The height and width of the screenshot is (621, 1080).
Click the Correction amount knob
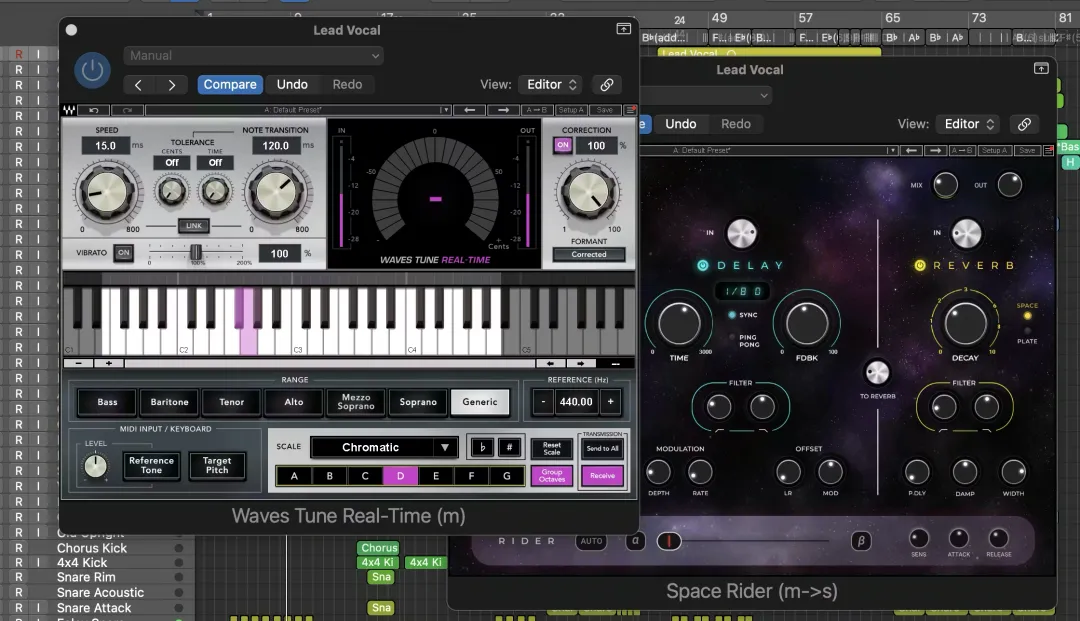point(589,193)
